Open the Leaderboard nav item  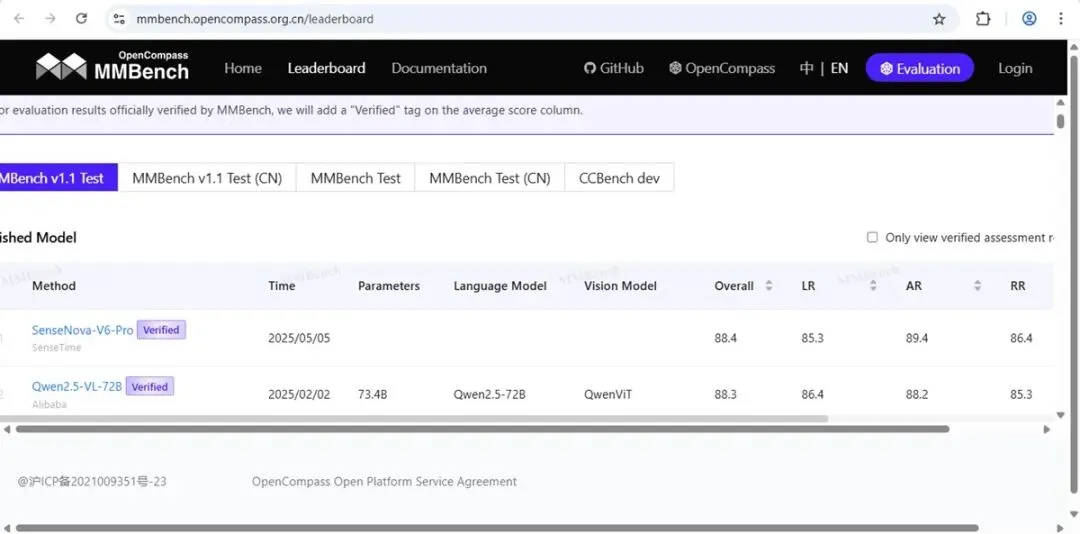click(326, 68)
